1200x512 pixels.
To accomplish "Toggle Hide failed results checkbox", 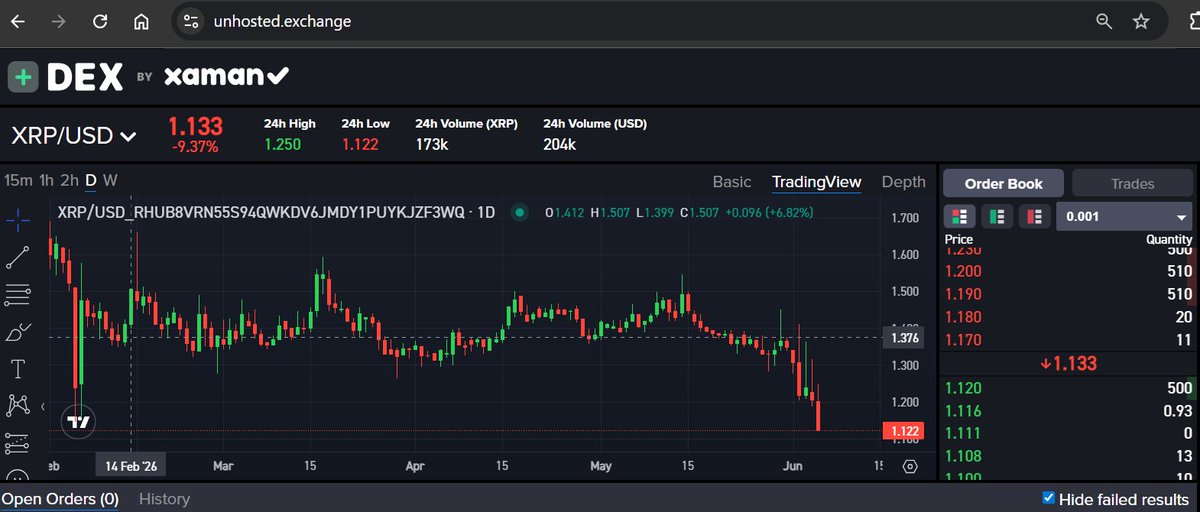I will (1048, 497).
